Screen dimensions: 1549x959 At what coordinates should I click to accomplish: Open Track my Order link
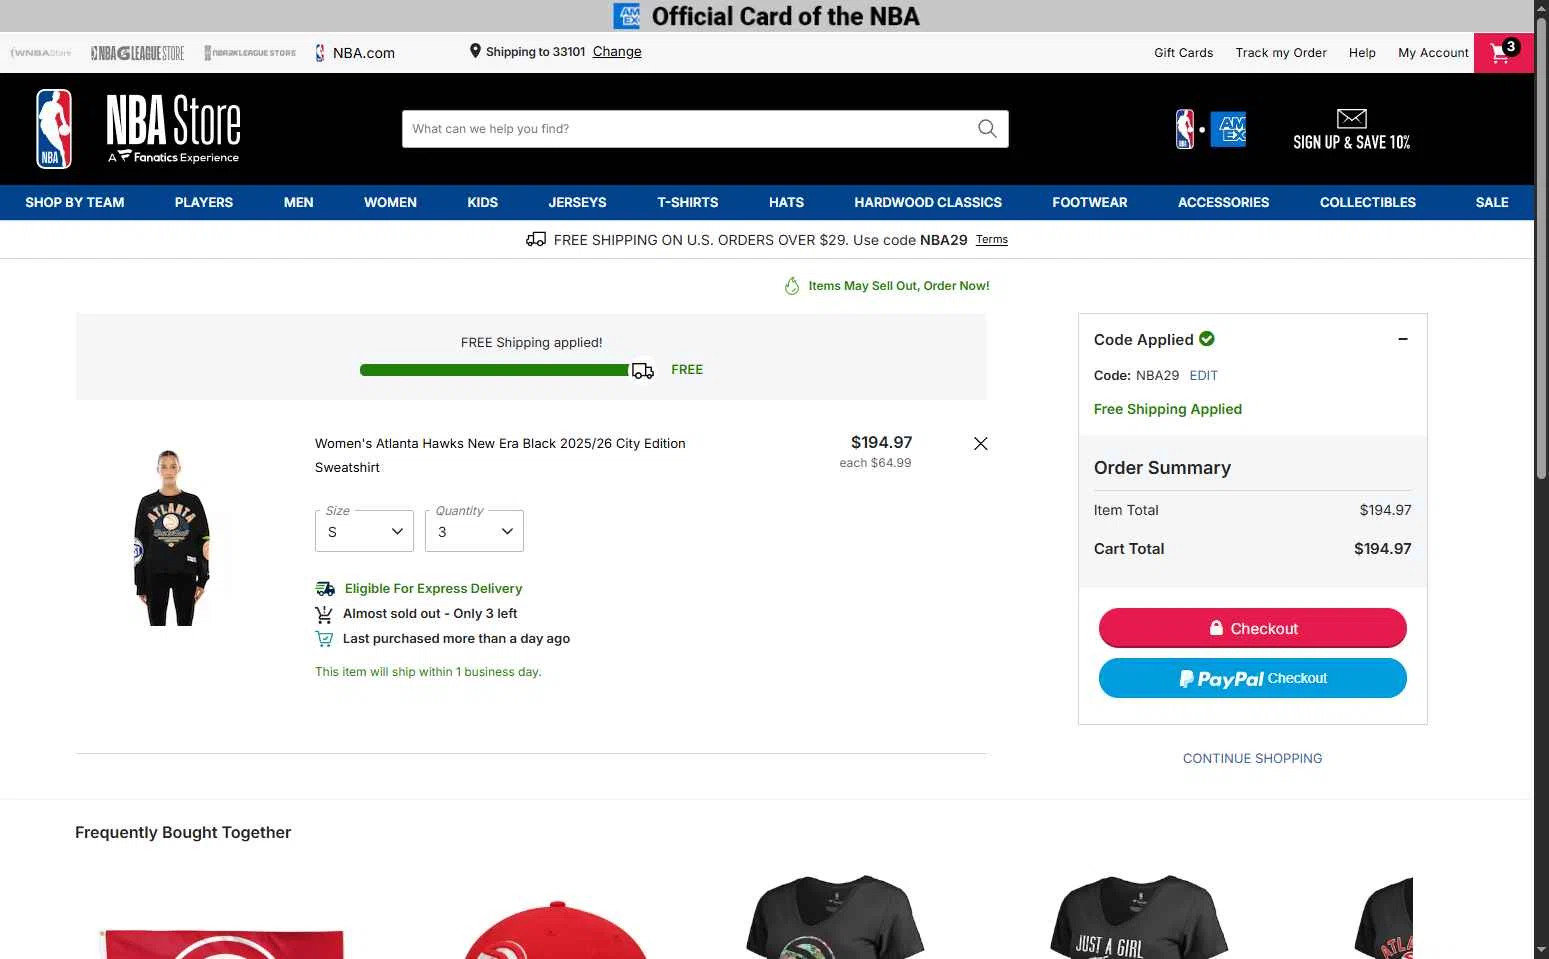coord(1281,53)
